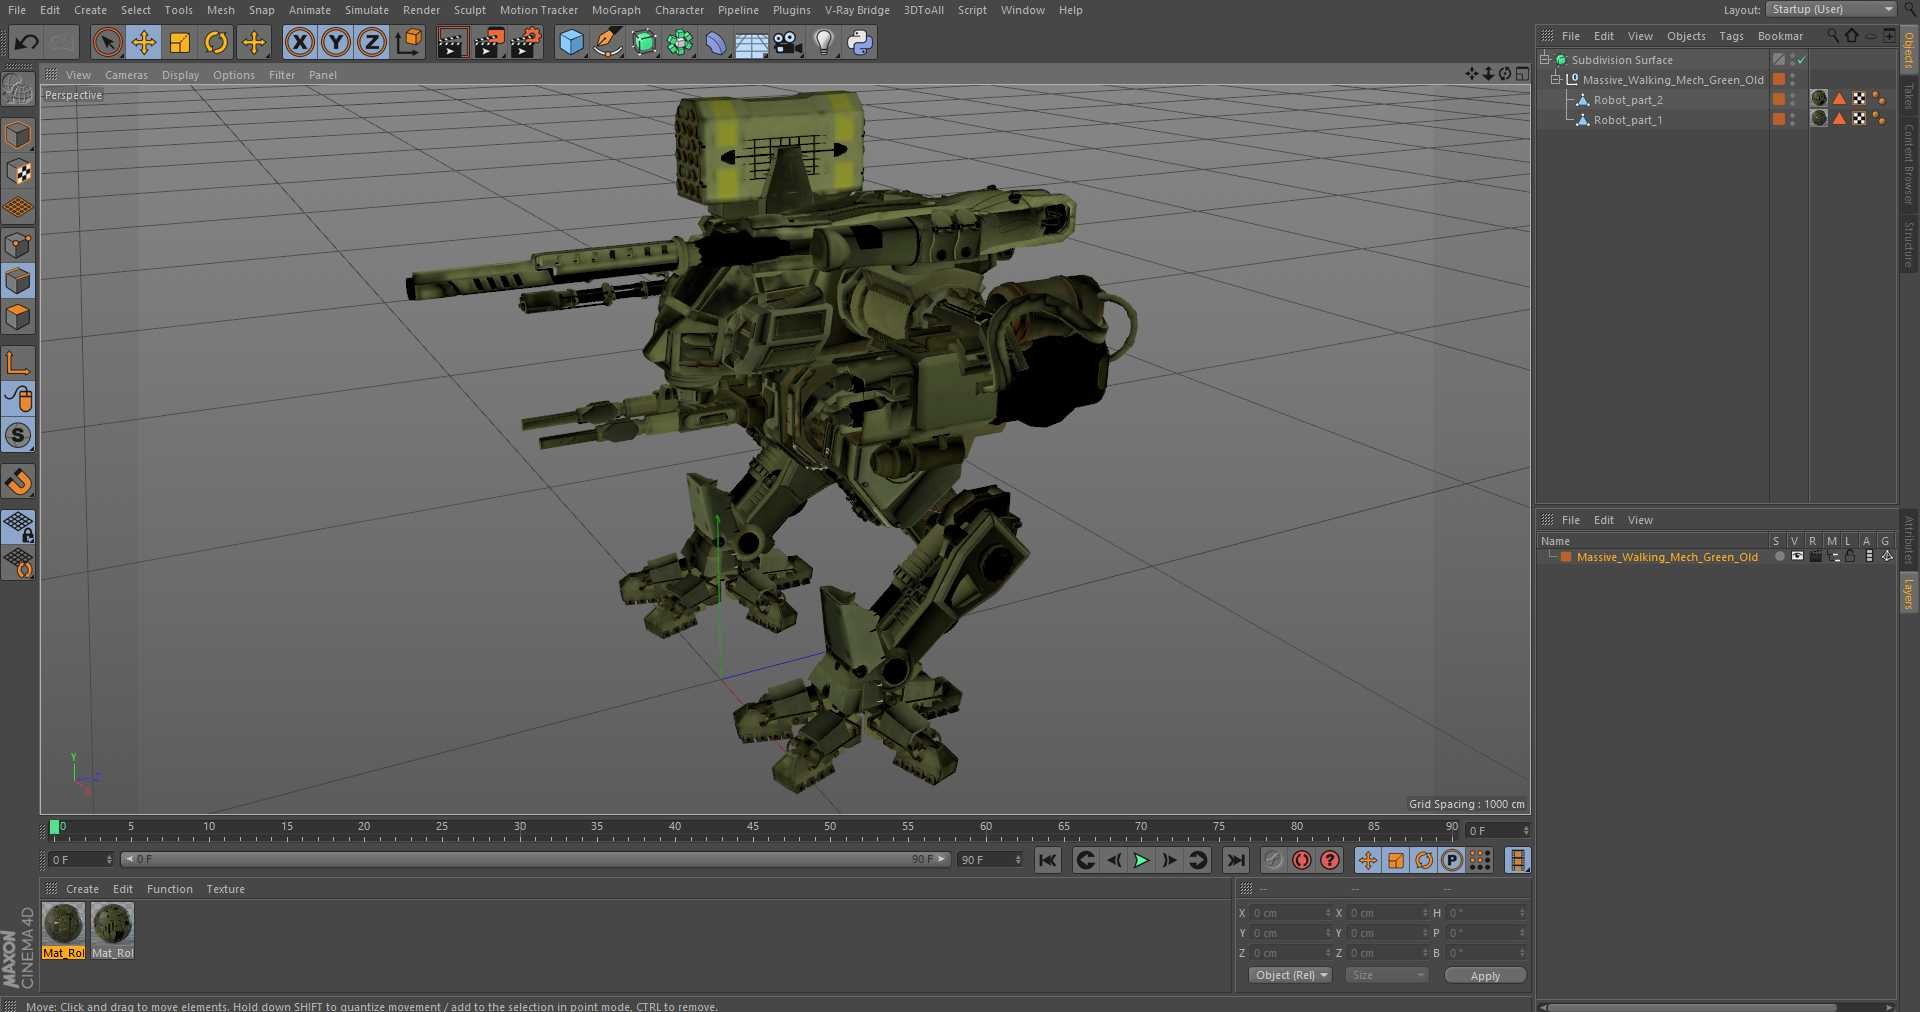Viewport: 1920px width, 1012px height.
Task: Click the coordinate system icon
Action: coord(409,42)
